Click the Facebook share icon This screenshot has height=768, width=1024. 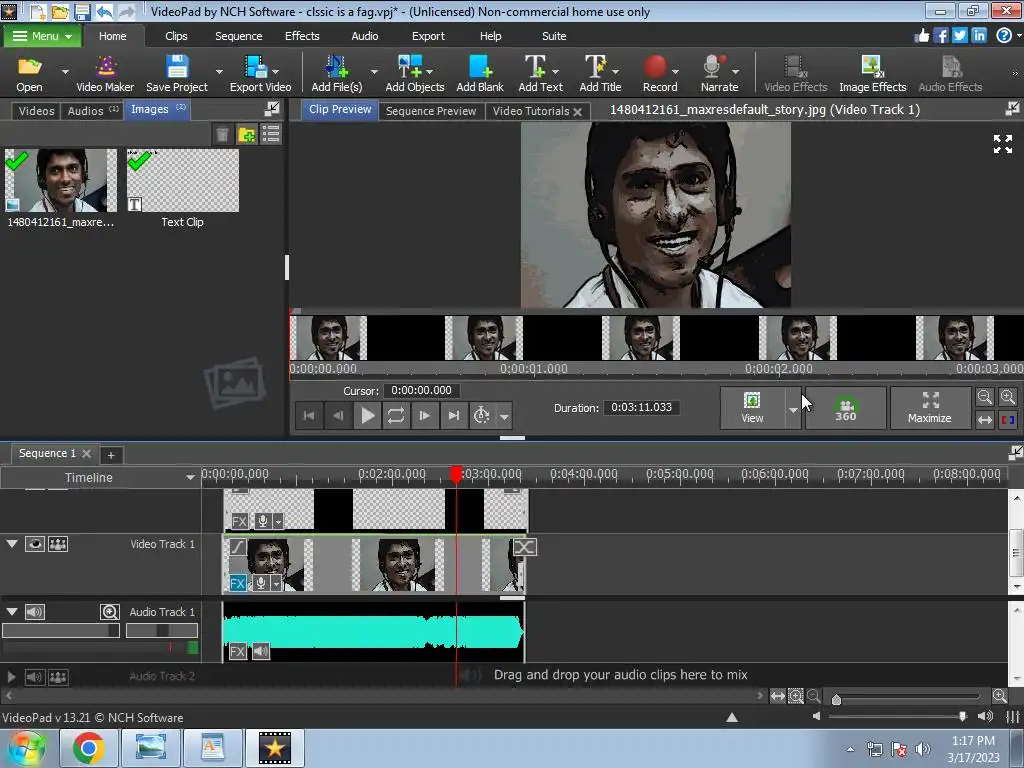941,36
